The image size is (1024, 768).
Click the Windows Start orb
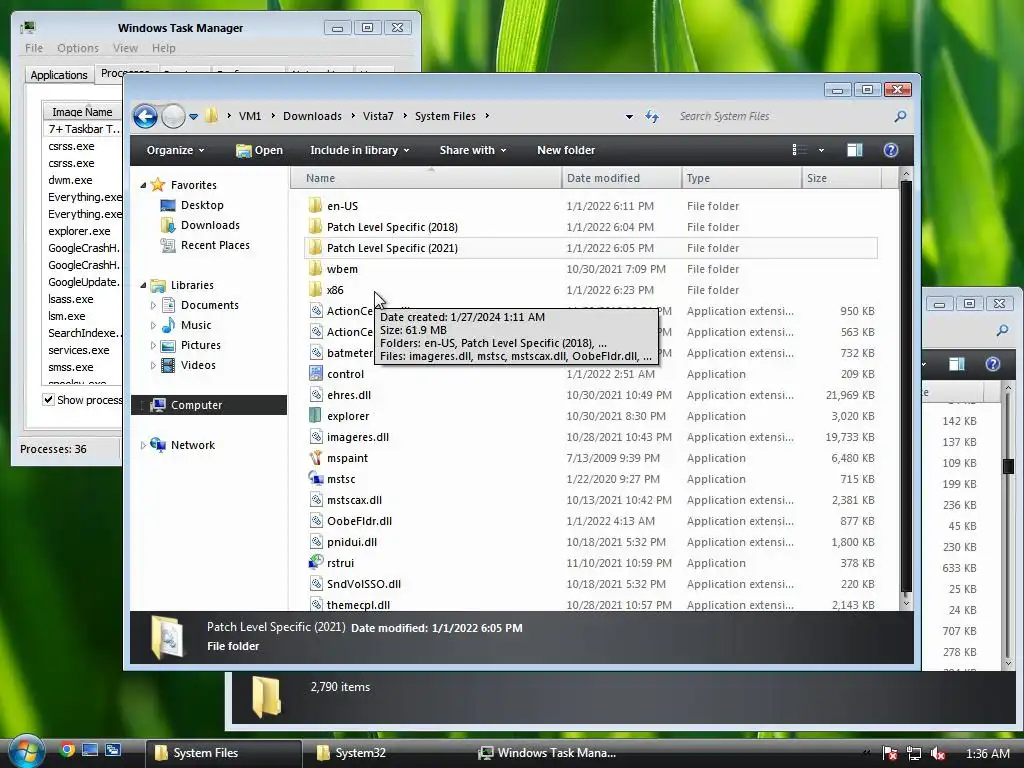(x=26, y=752)
